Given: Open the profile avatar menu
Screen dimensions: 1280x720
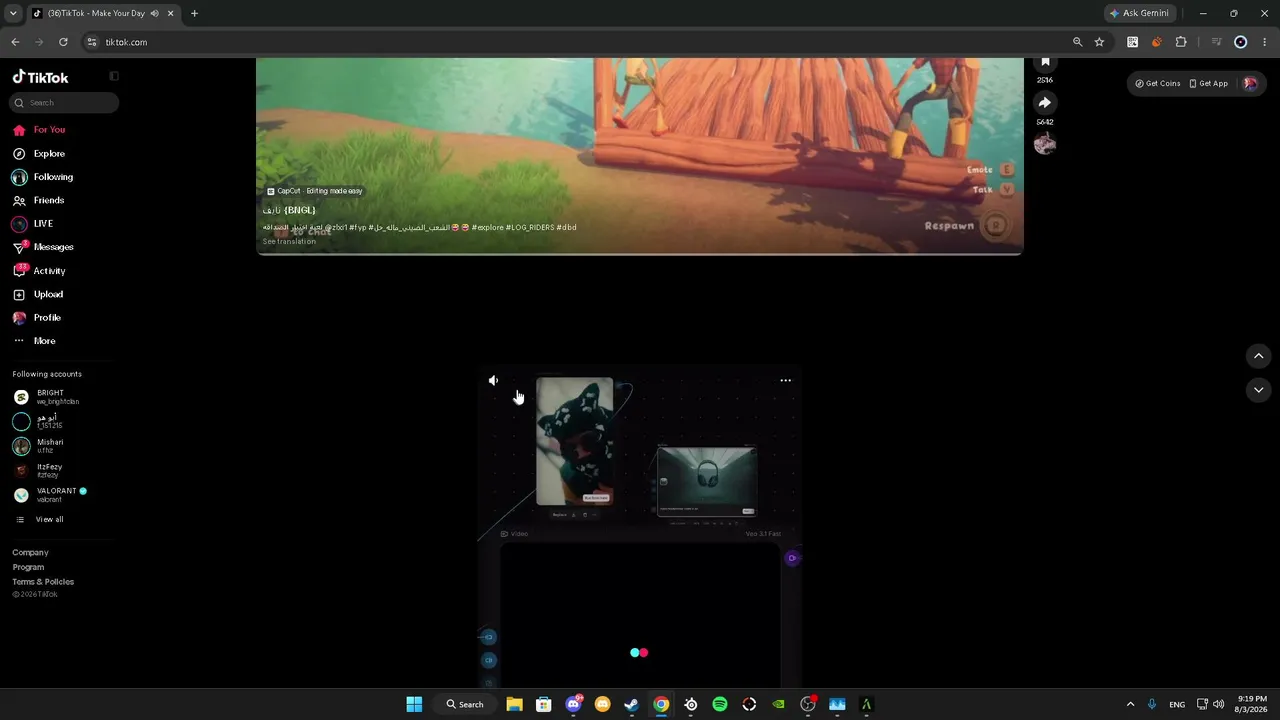Looking at the screenshot, I should point(1250,84).
